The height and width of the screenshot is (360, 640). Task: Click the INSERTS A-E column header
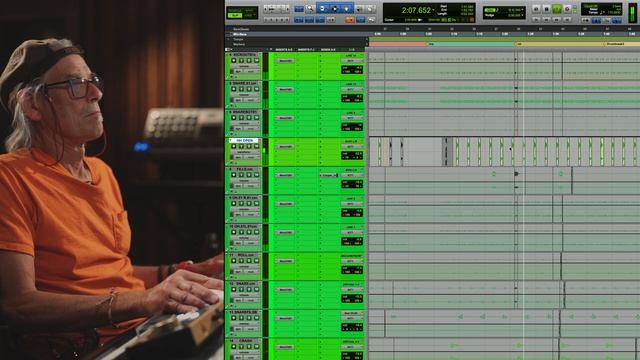(x=283, y=49)
